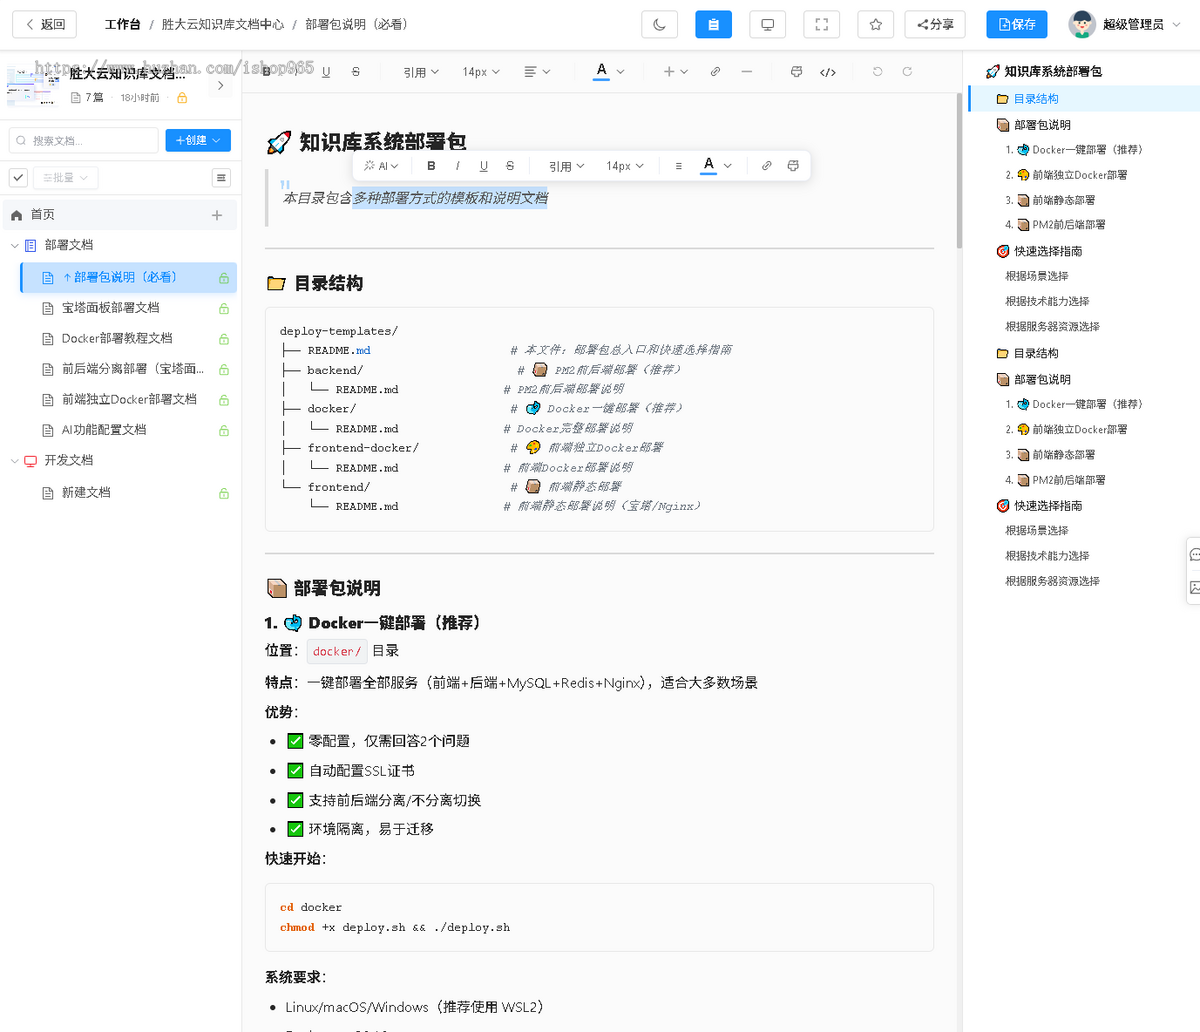Click the 分享 share button

935,24
